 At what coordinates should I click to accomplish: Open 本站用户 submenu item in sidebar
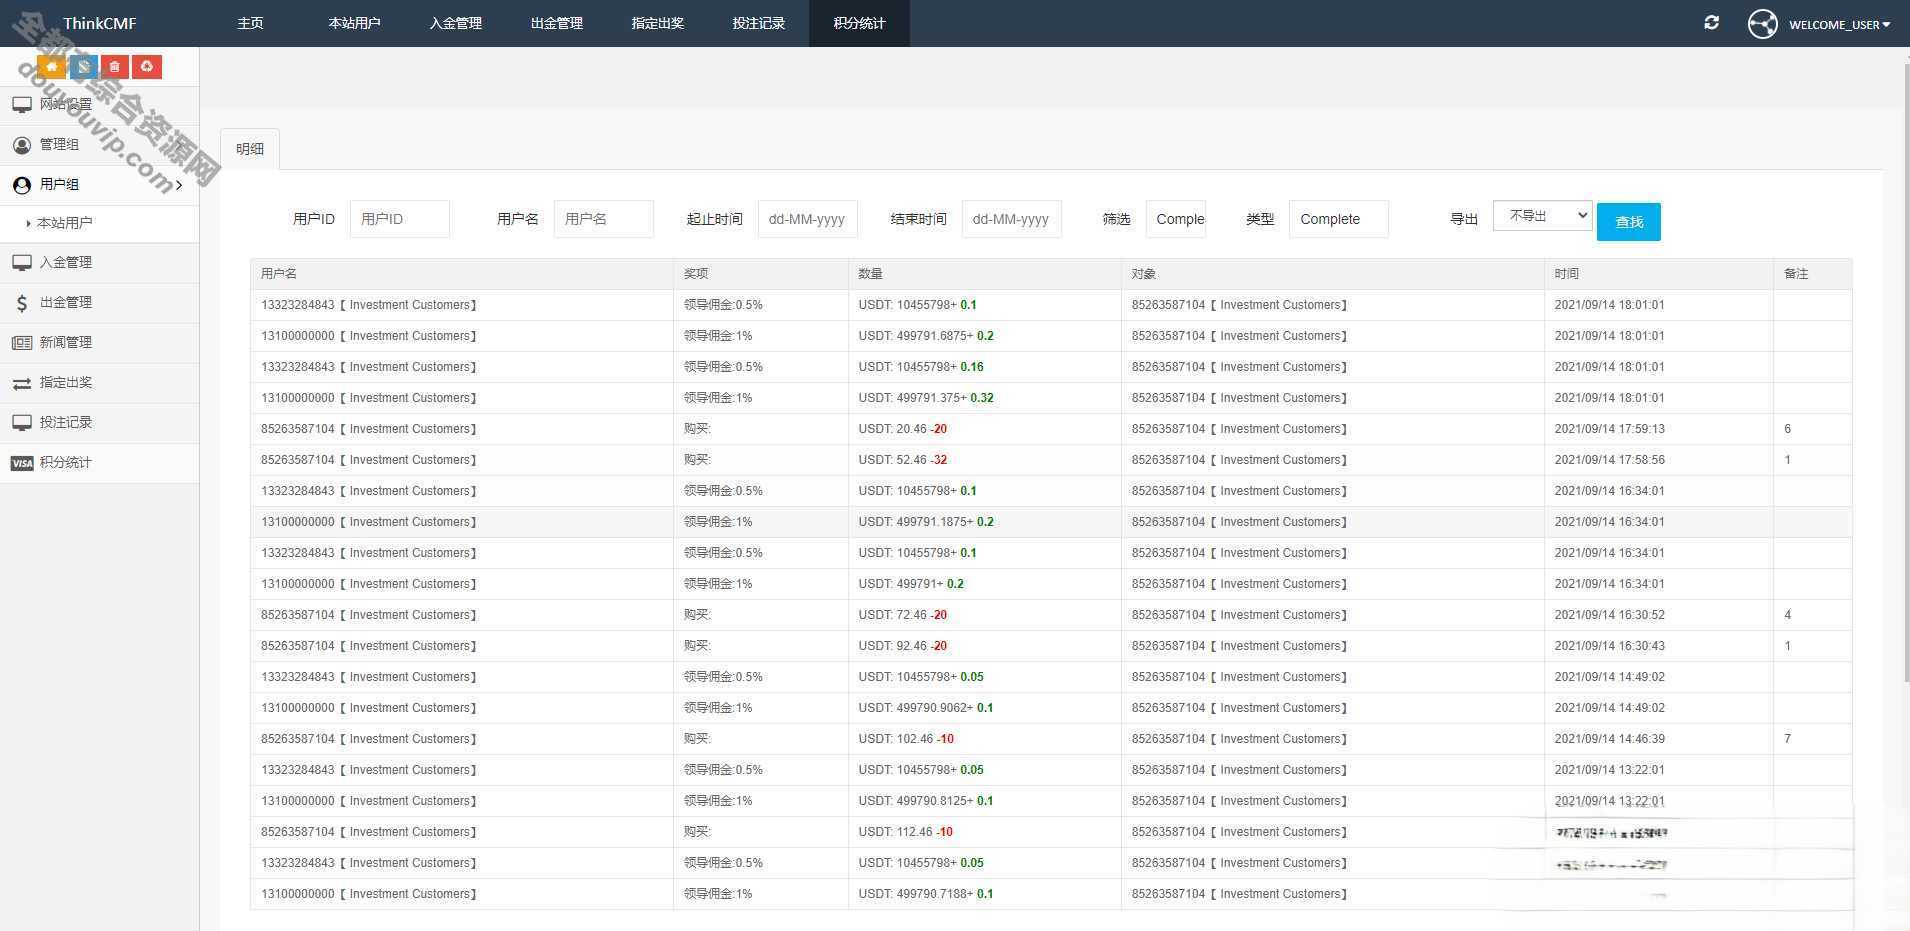[x=65, y=223]
